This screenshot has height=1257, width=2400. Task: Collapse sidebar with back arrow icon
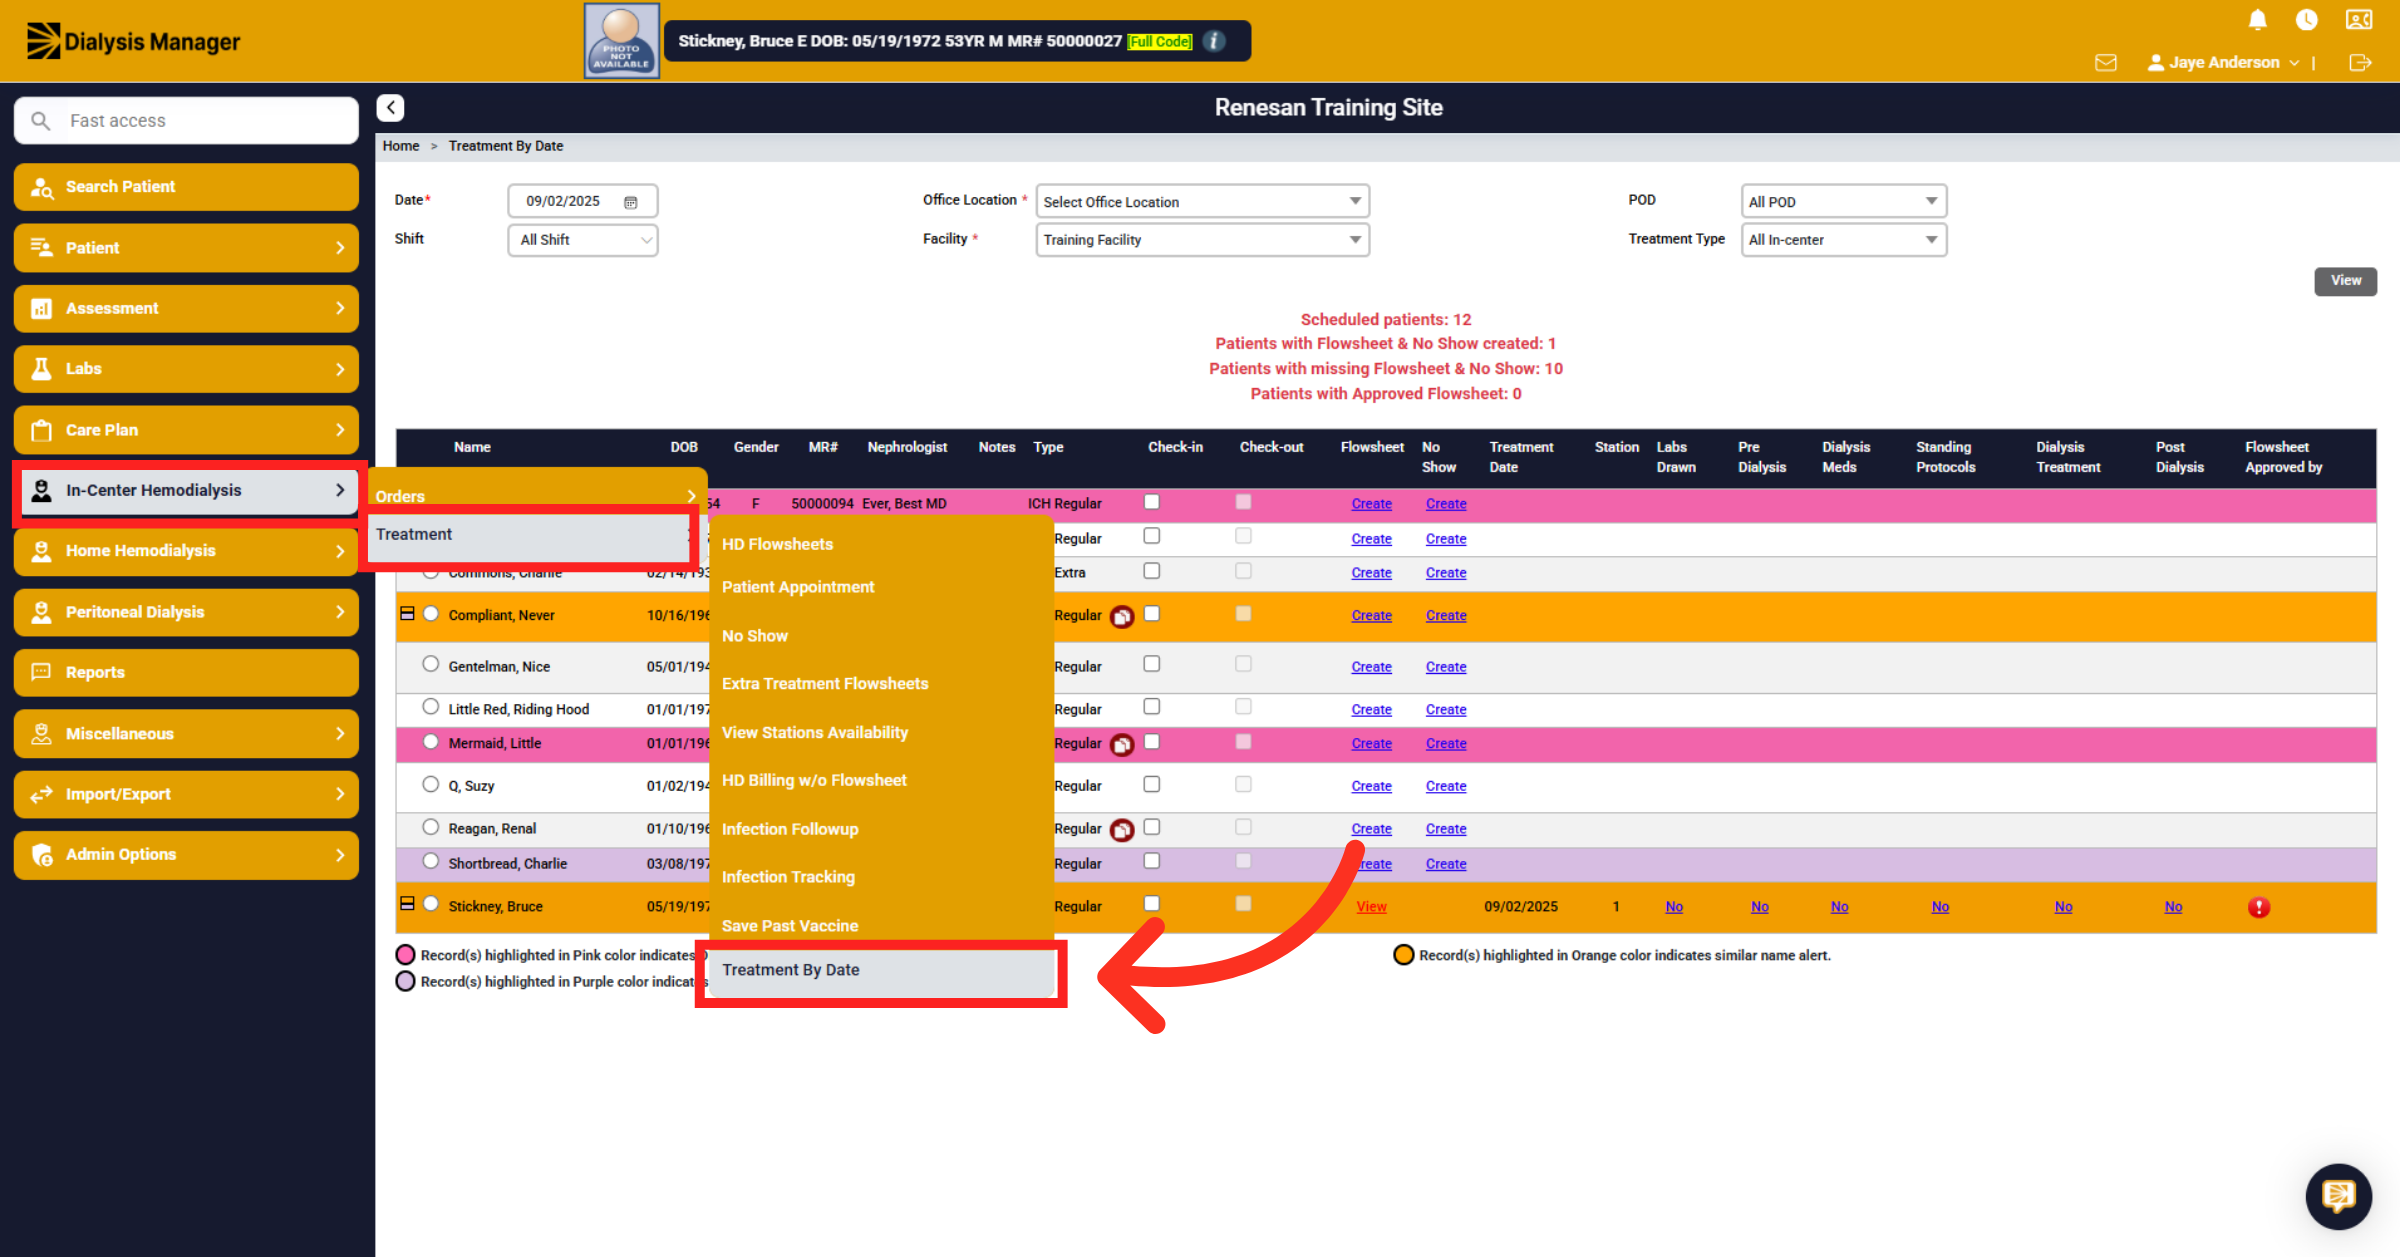pos(390,107)
